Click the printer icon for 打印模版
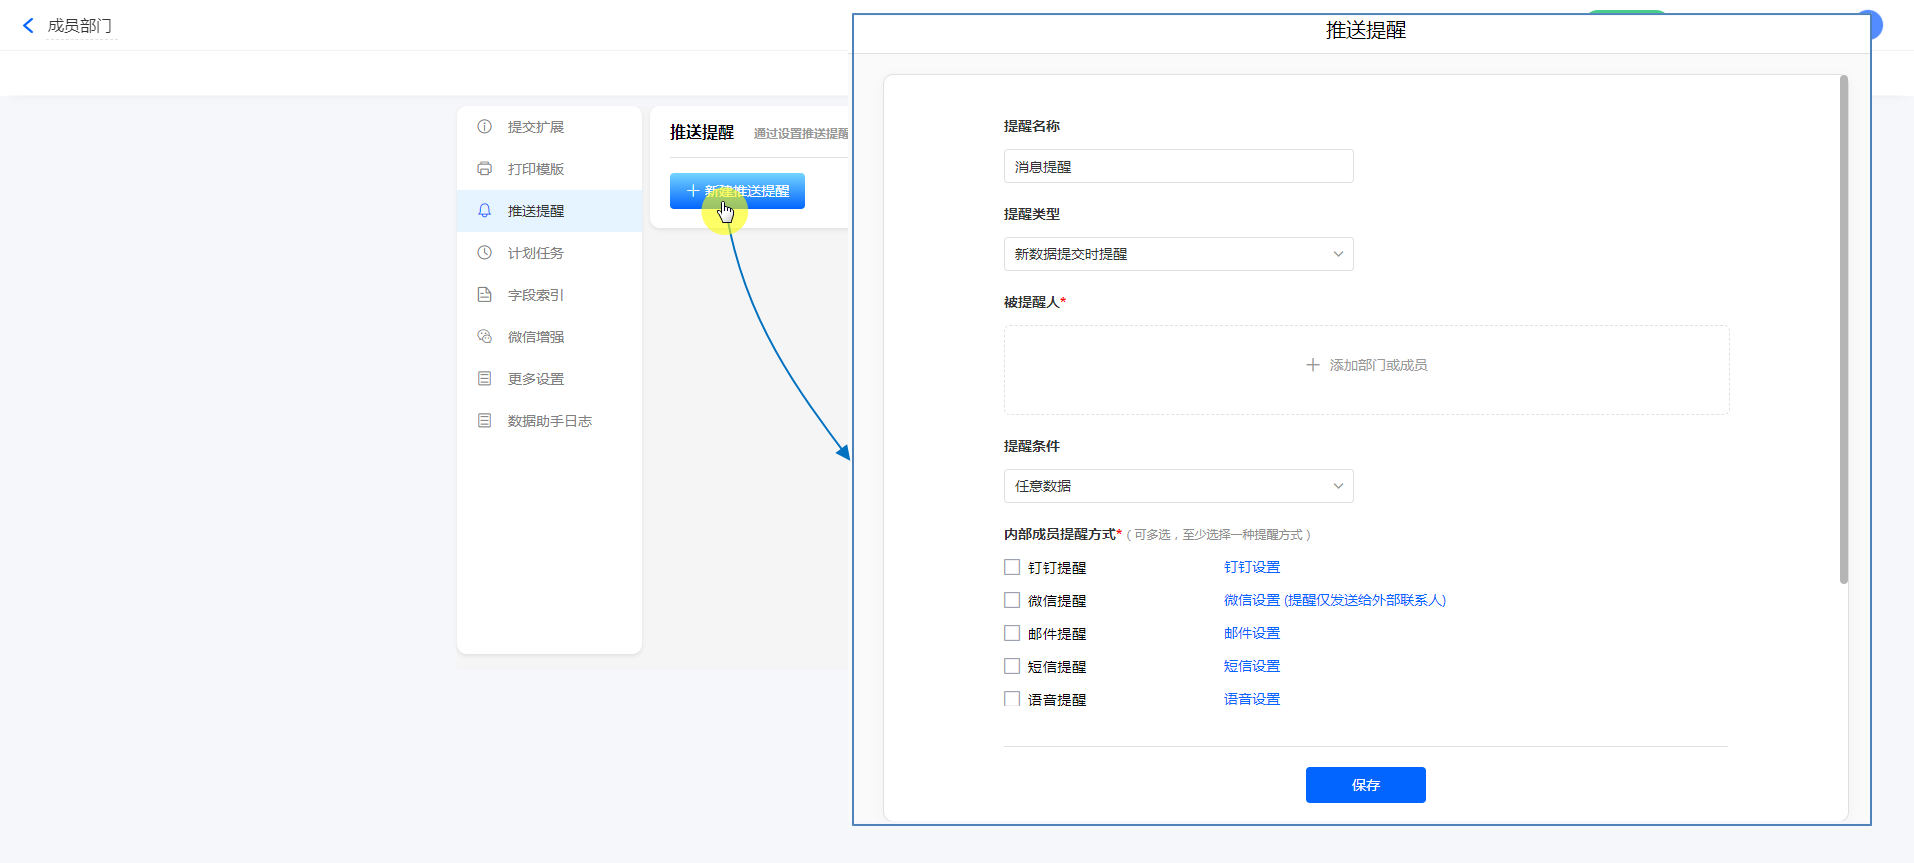Screen dimensions: 1914x863 click(x=485, y=169)
